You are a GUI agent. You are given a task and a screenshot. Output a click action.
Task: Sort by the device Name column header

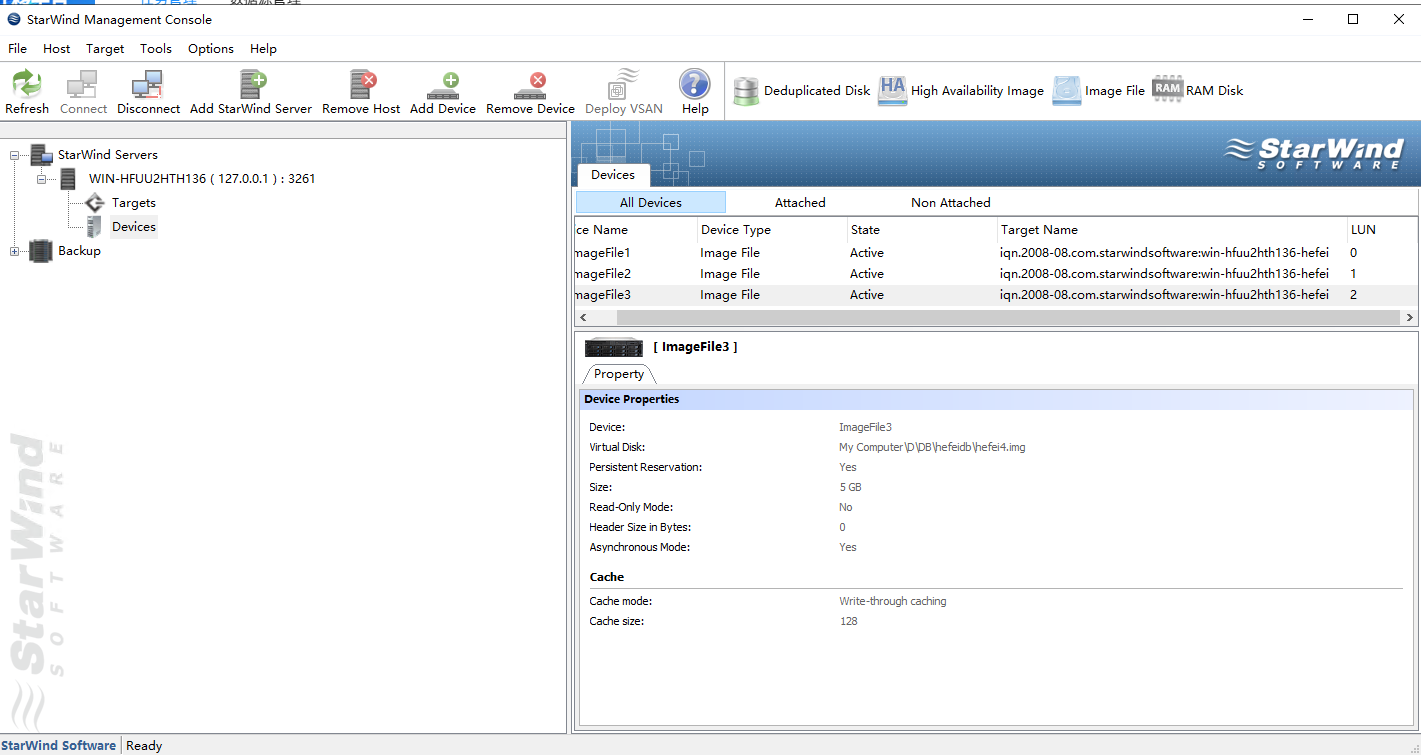(636, 230)
